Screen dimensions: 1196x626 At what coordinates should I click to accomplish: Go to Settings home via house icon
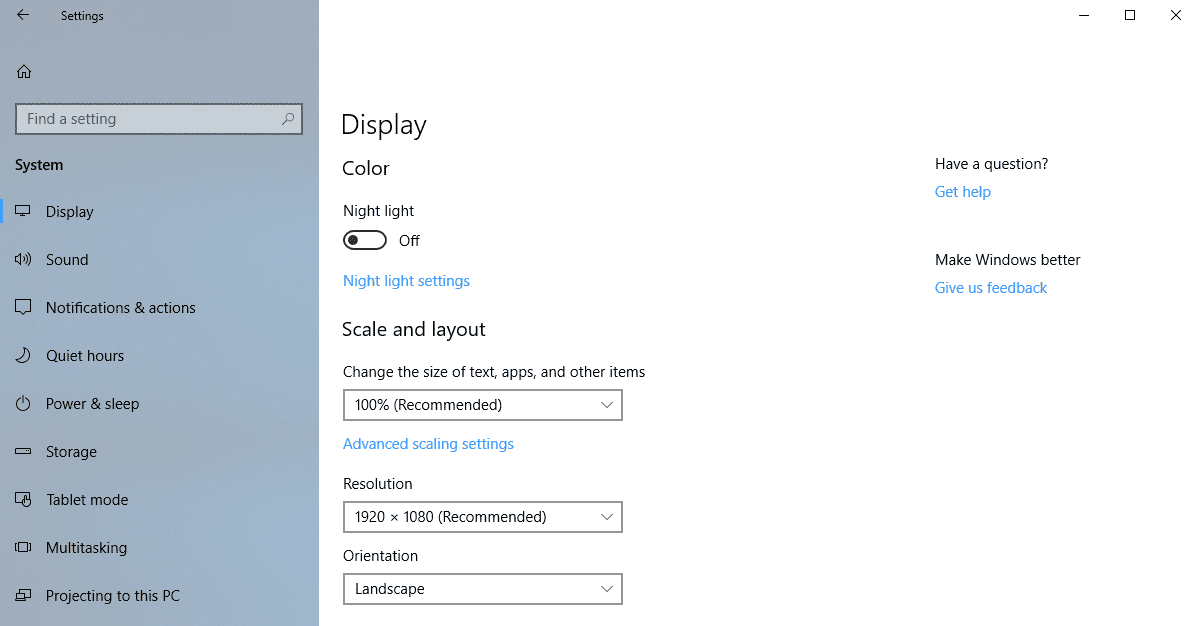pyautogui.click(x=24, y=72)
